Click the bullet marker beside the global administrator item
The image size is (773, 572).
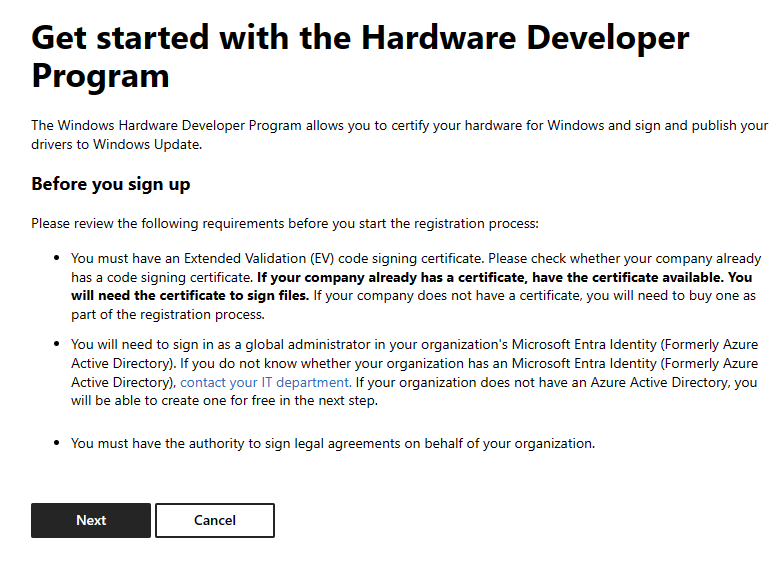pos(57,344)
